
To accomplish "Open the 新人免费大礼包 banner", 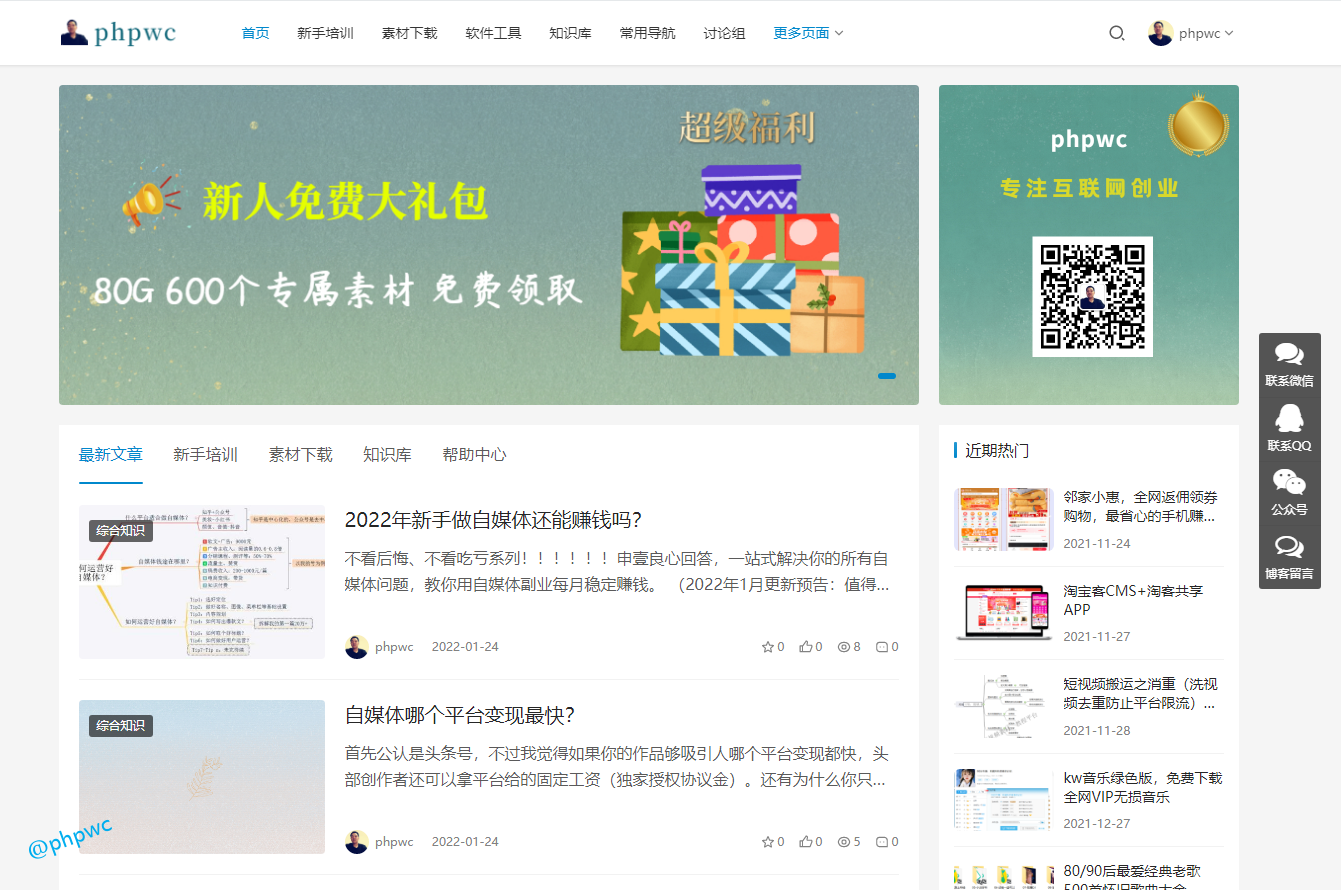I will 489,245.
